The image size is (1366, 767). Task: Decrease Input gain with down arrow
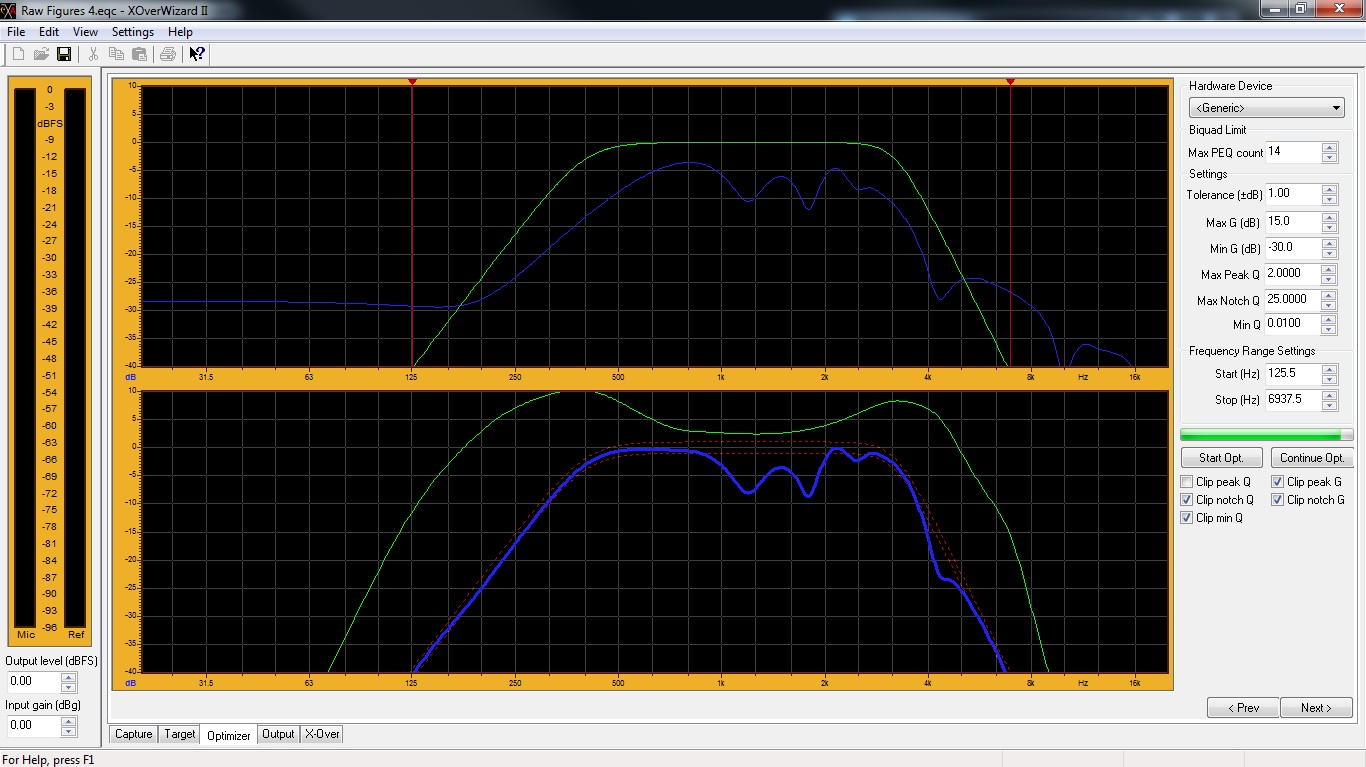[x=68, y=730]
